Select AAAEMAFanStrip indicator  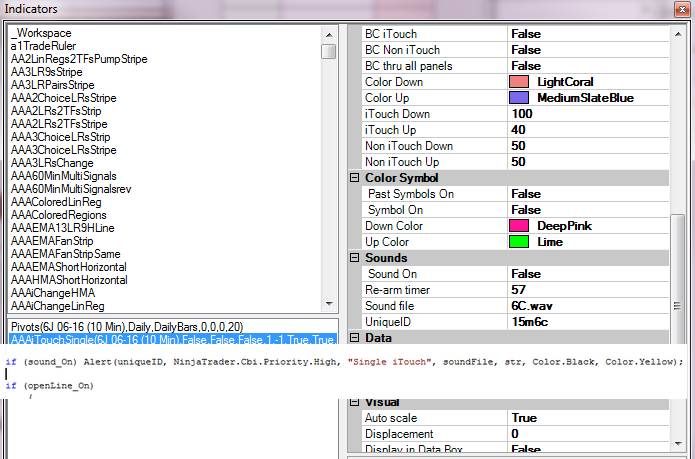click(52, 241)
